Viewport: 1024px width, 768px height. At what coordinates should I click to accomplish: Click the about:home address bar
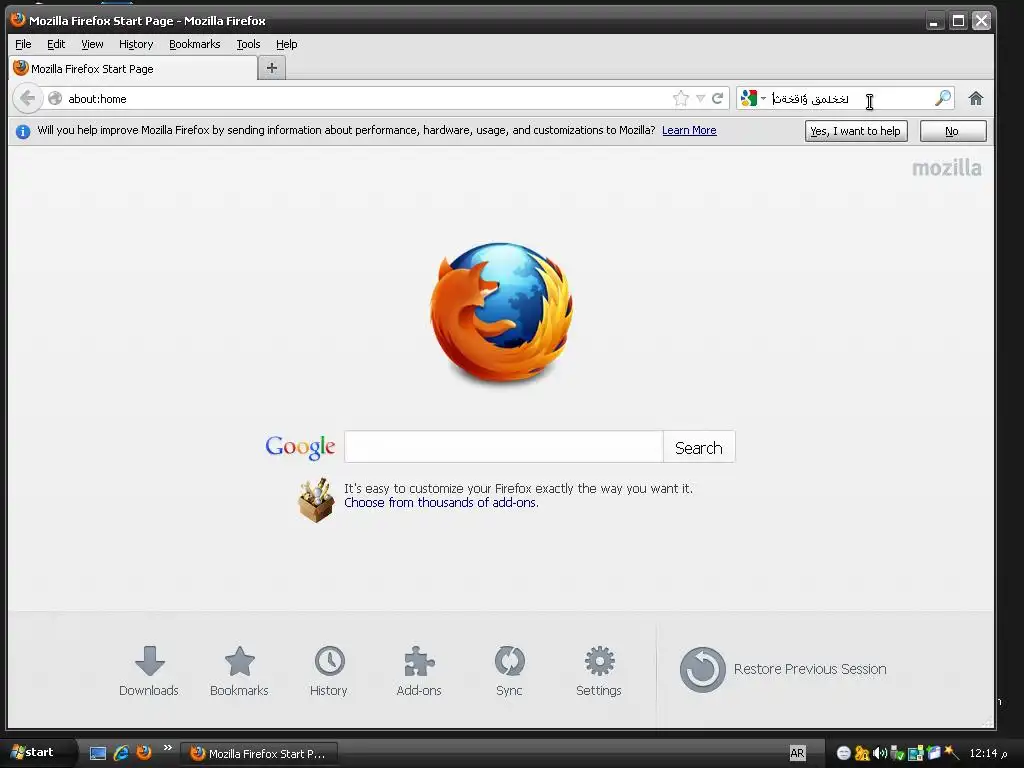[366, 99]
